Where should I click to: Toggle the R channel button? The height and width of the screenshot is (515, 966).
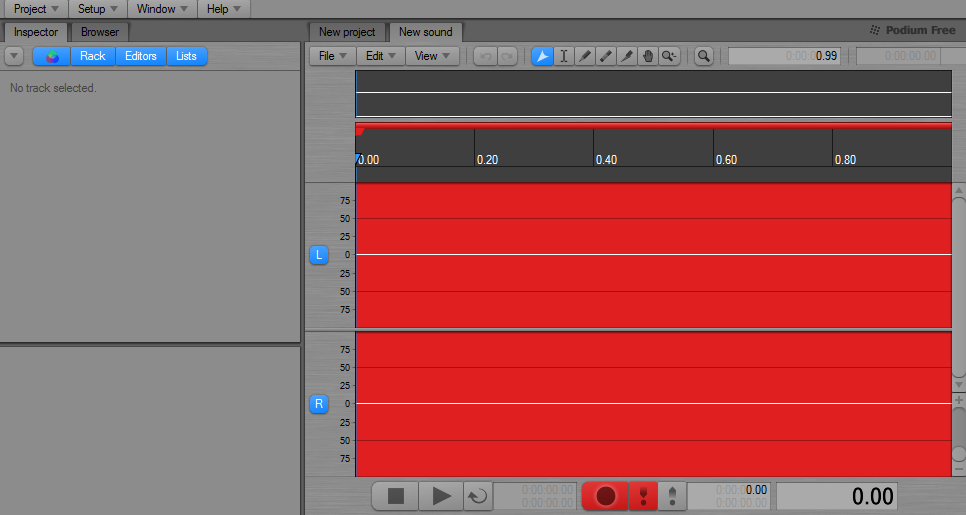click(x=319, y=403)
